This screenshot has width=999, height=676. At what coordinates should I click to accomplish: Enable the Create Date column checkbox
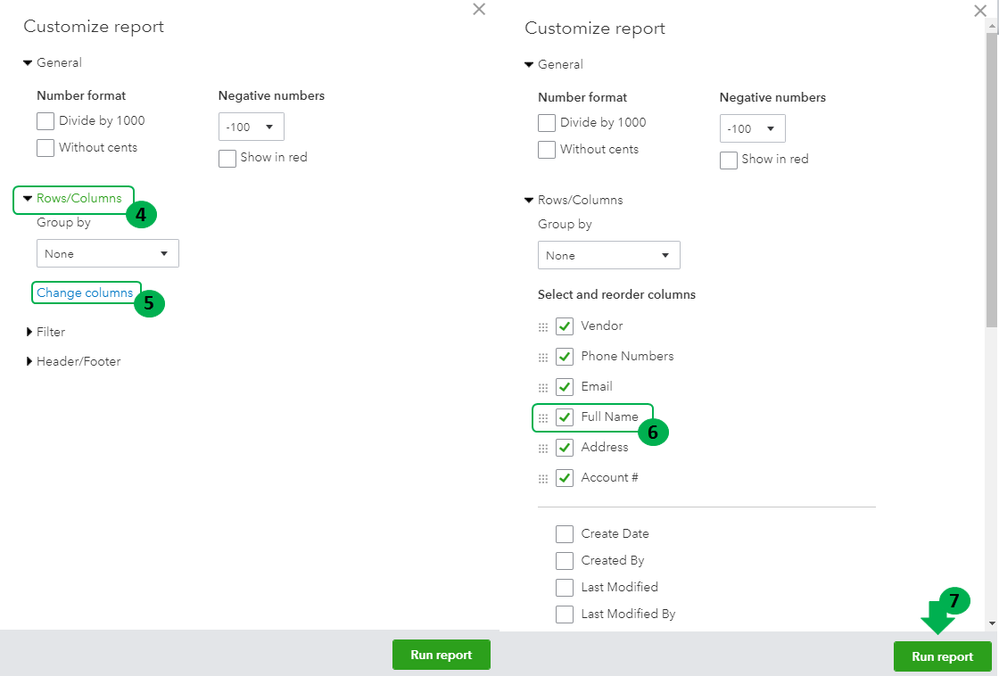click(565, 534)
